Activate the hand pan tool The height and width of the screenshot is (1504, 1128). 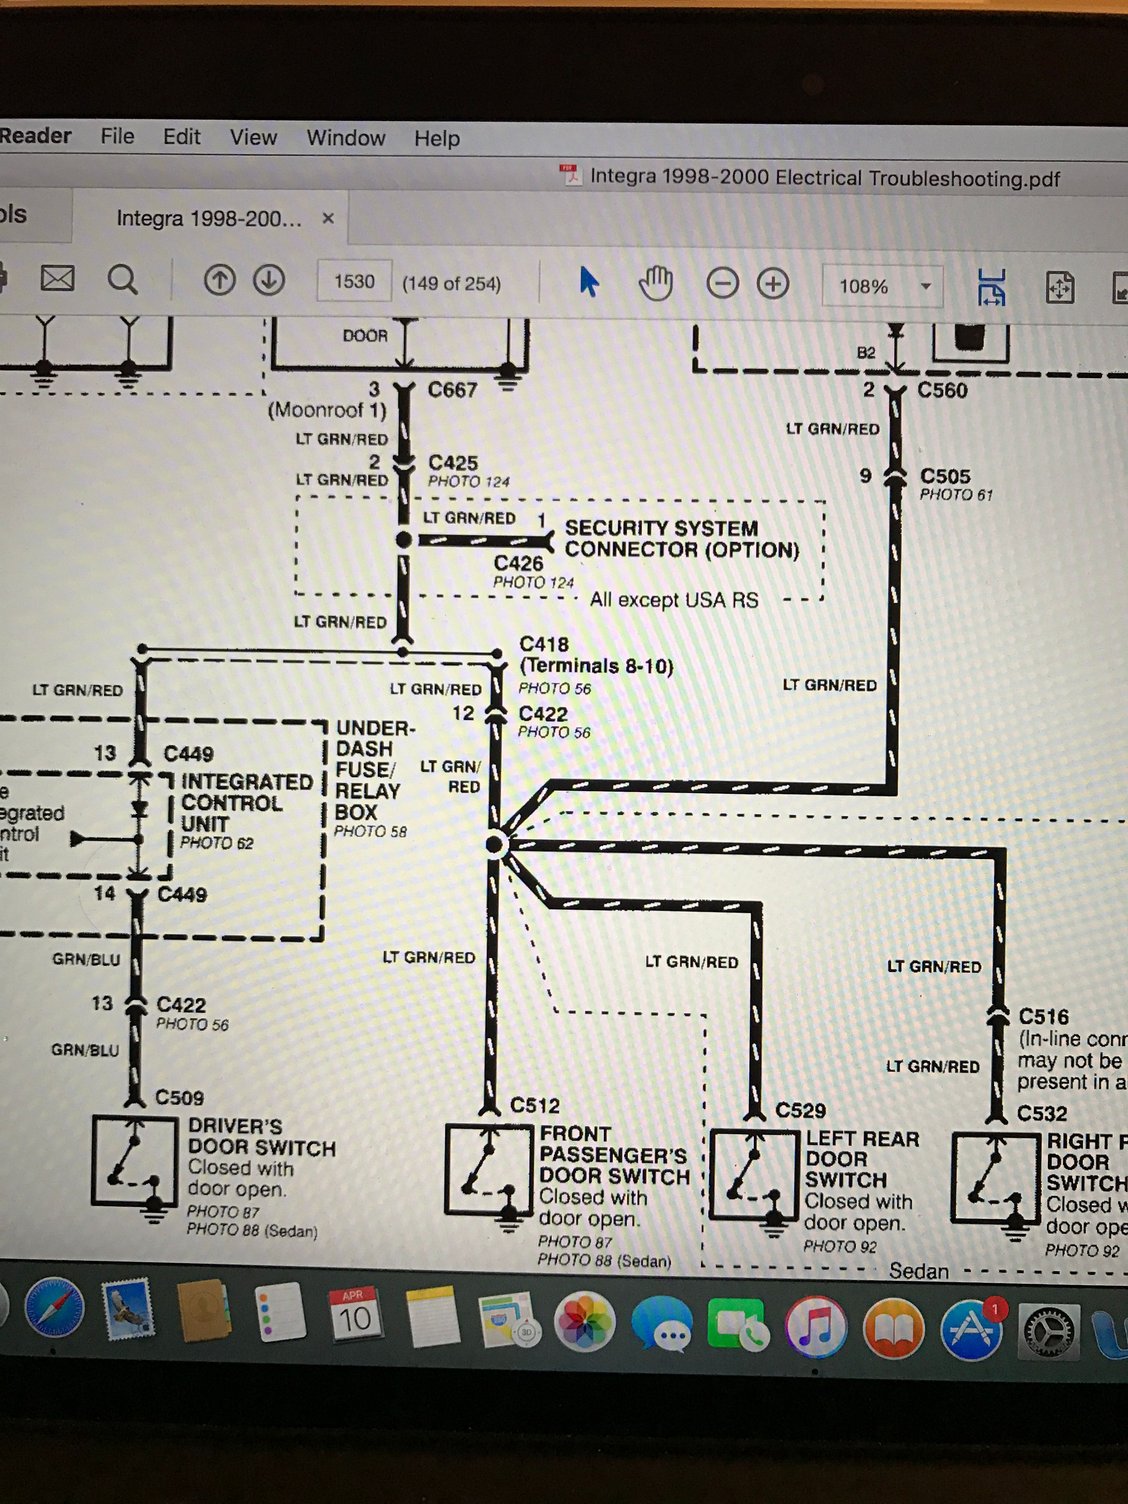point(656,284)
